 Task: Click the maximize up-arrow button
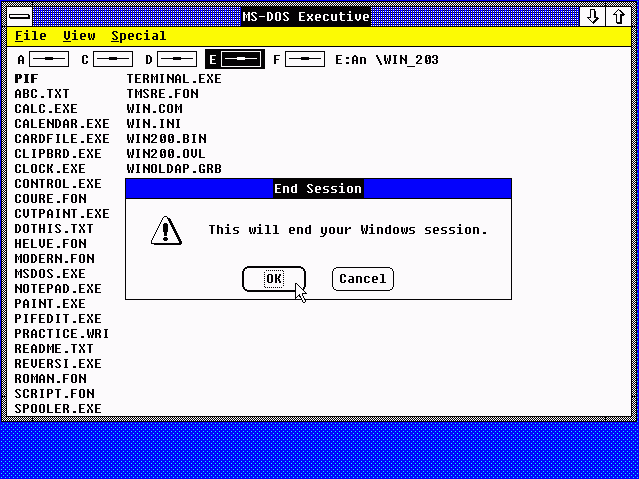(619, 16)
